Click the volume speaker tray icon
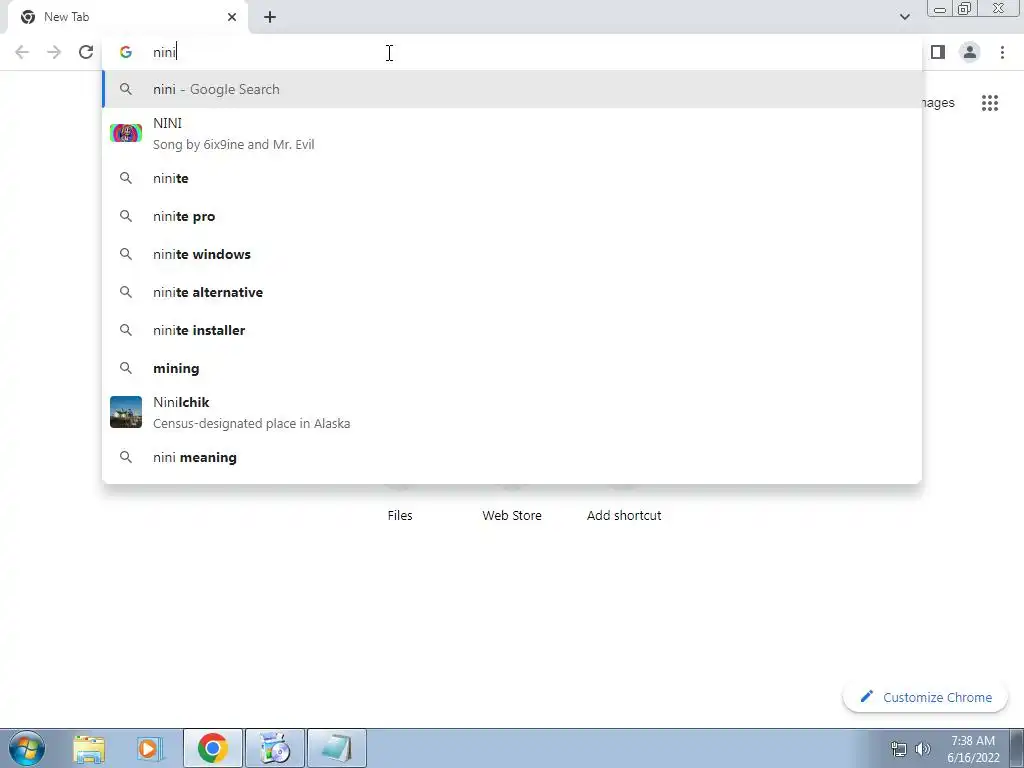Screen dimensions: 1024x768 (x=923, y=749)
